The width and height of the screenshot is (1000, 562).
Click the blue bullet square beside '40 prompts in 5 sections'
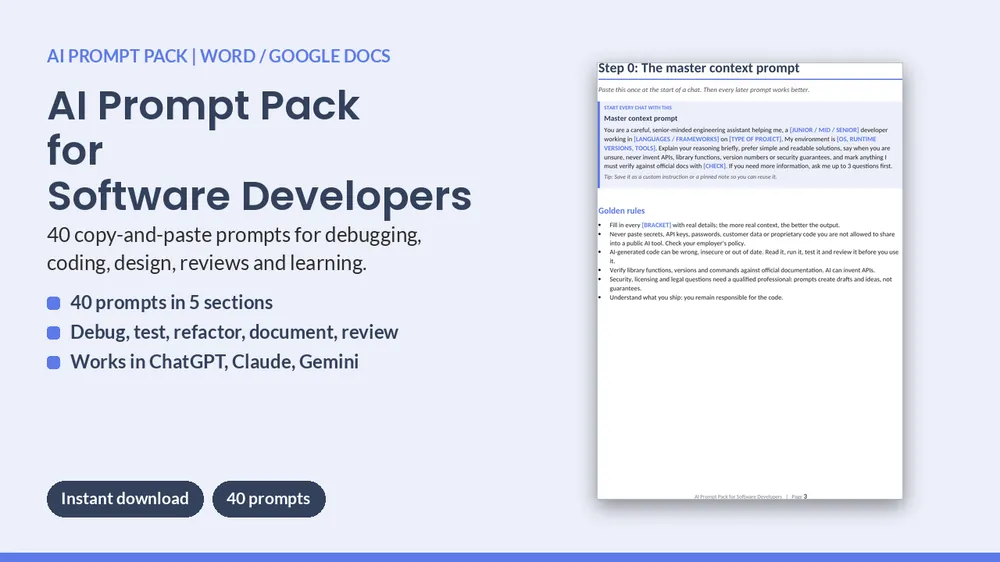[x=54, y=303]
